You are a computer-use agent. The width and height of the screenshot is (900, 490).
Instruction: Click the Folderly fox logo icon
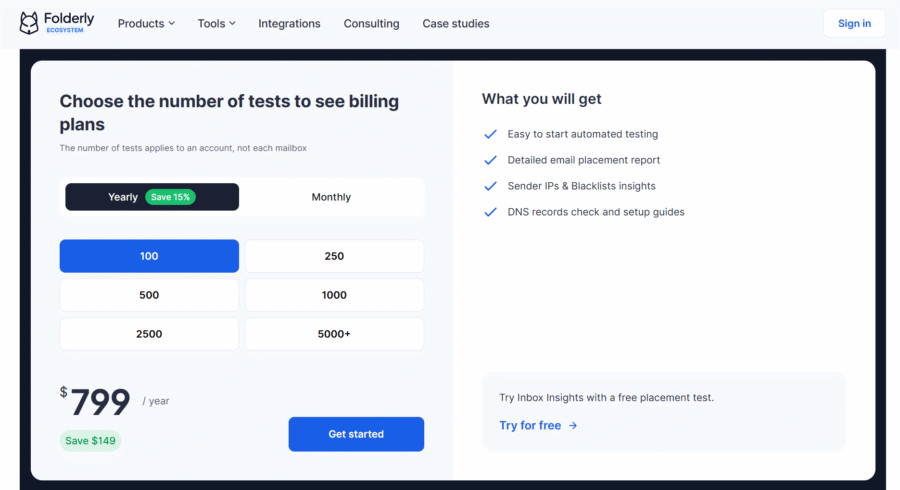30,23
